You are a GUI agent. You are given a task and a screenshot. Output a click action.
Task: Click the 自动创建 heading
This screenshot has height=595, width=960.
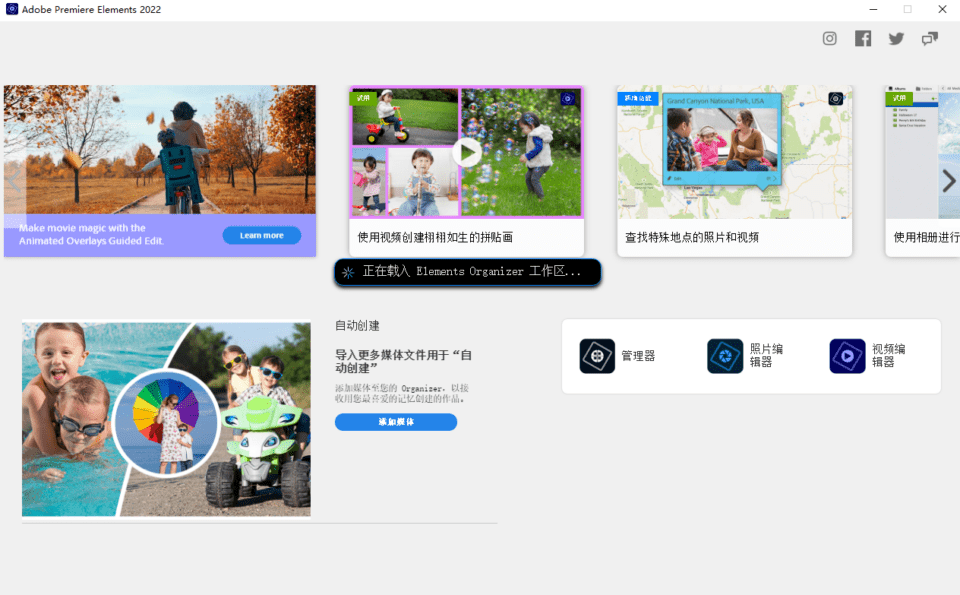(357, 326)
